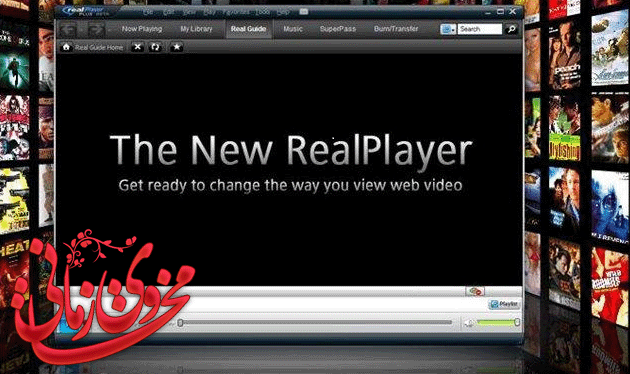Screen dimensions: 630x374
Task: Click the green volume slider
Action: point(497,322)
